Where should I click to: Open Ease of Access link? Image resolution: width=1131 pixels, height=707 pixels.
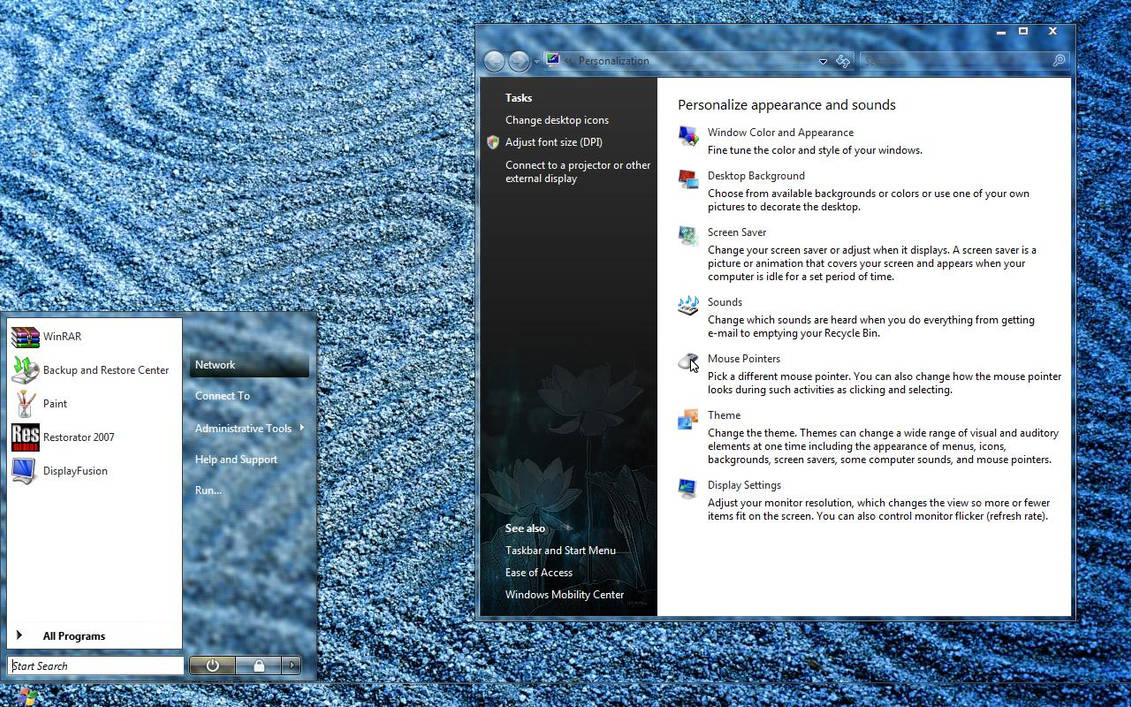pos(539,573)
